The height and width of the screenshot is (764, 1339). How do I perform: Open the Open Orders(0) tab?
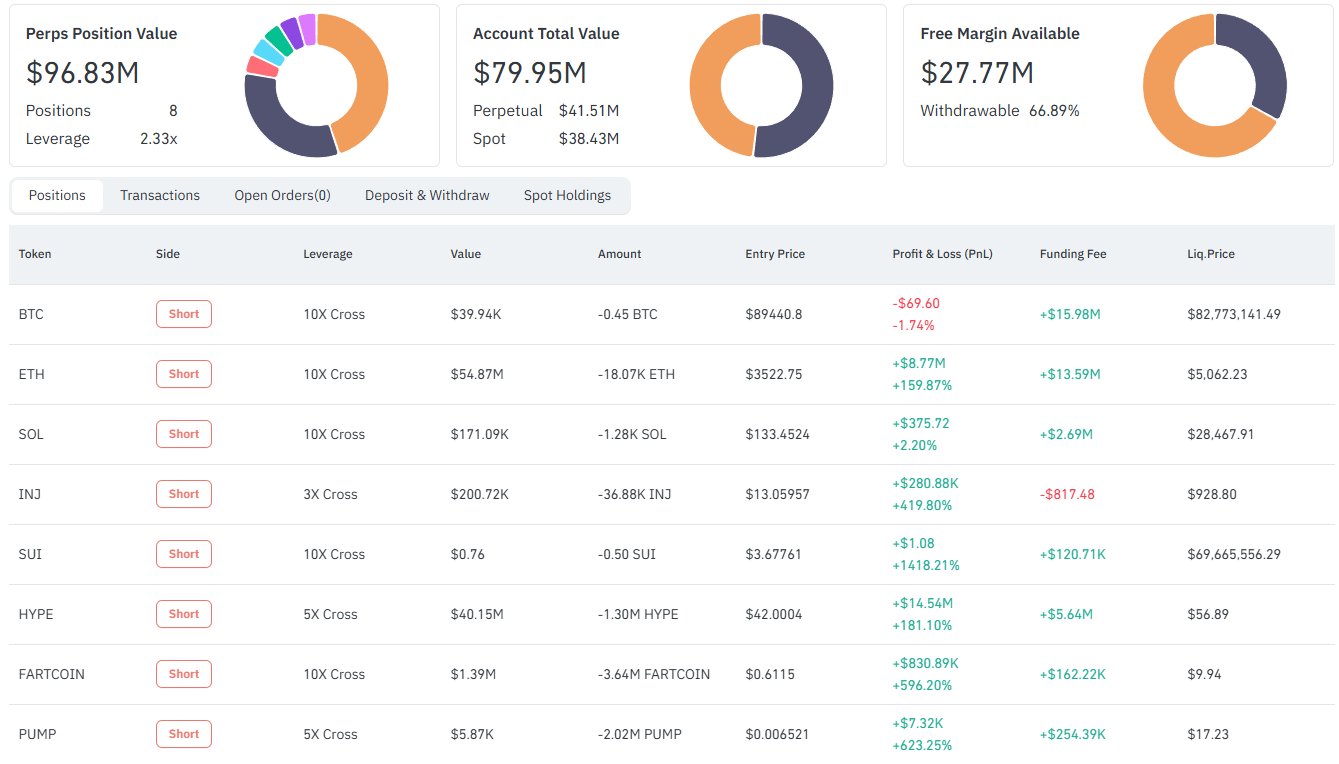click(282, 195)
